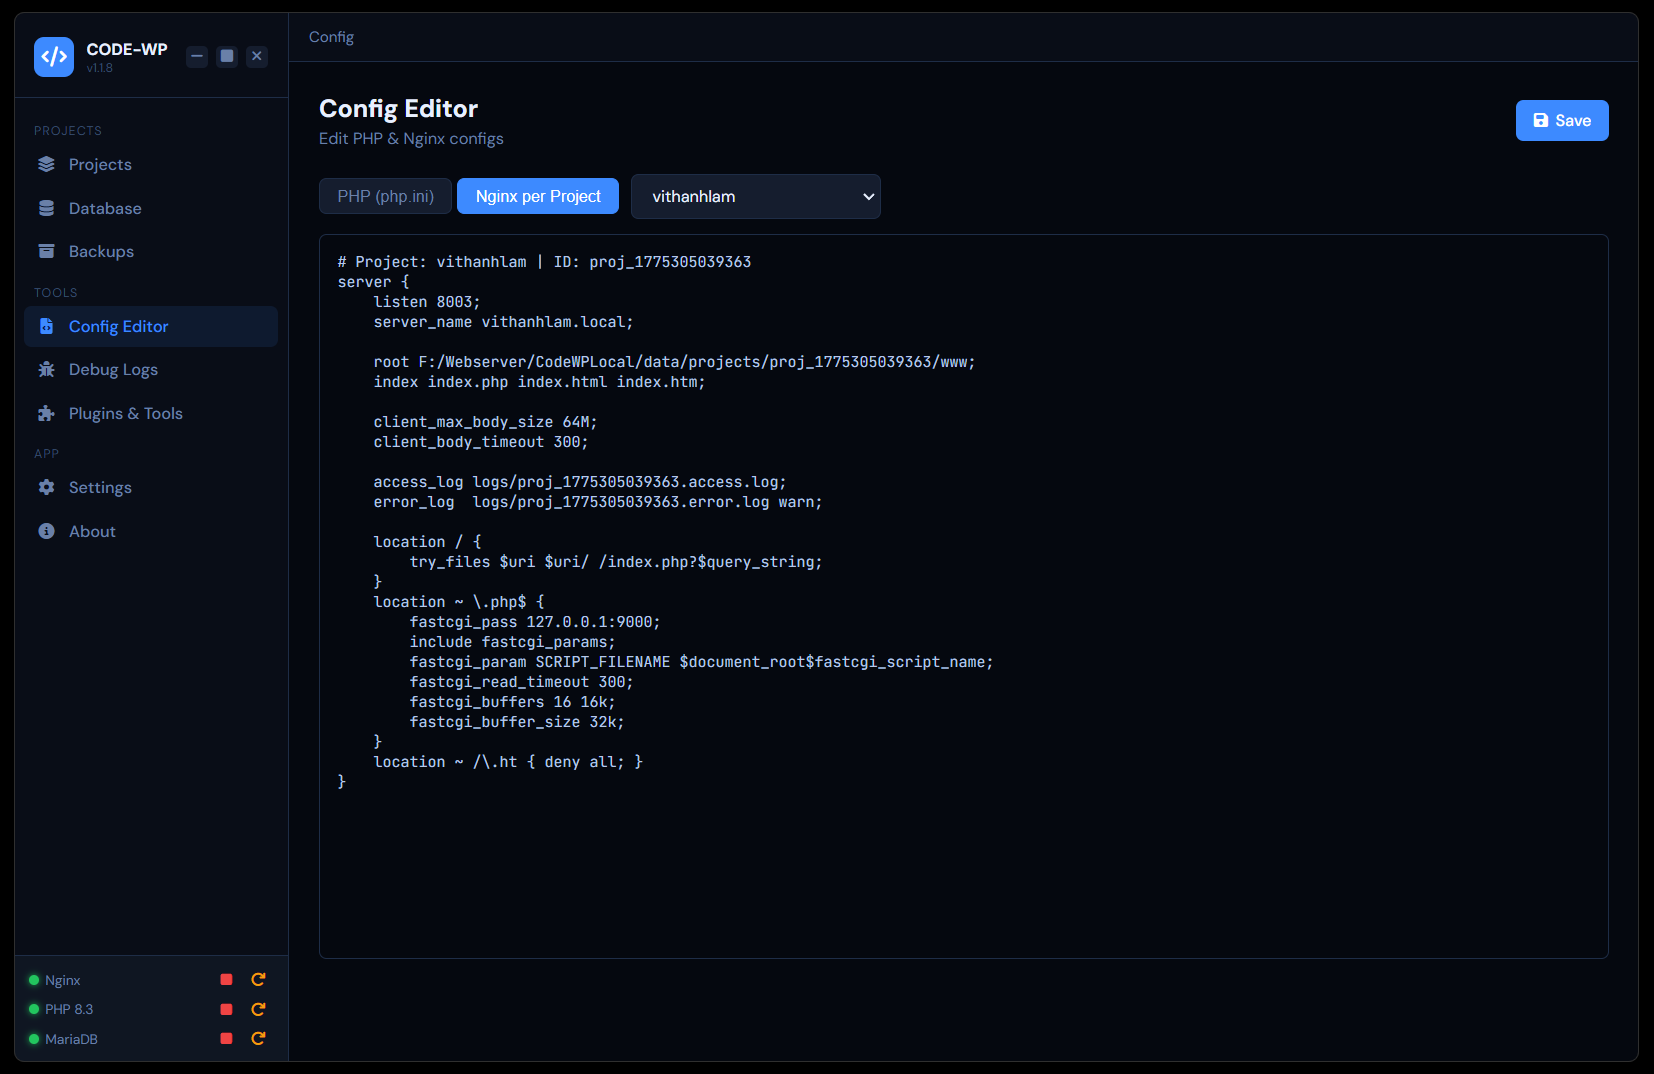Image resolution: width=1654 pixels, height=1074 pixels.
Task: Save the config file
Action: pos(1561,121)
